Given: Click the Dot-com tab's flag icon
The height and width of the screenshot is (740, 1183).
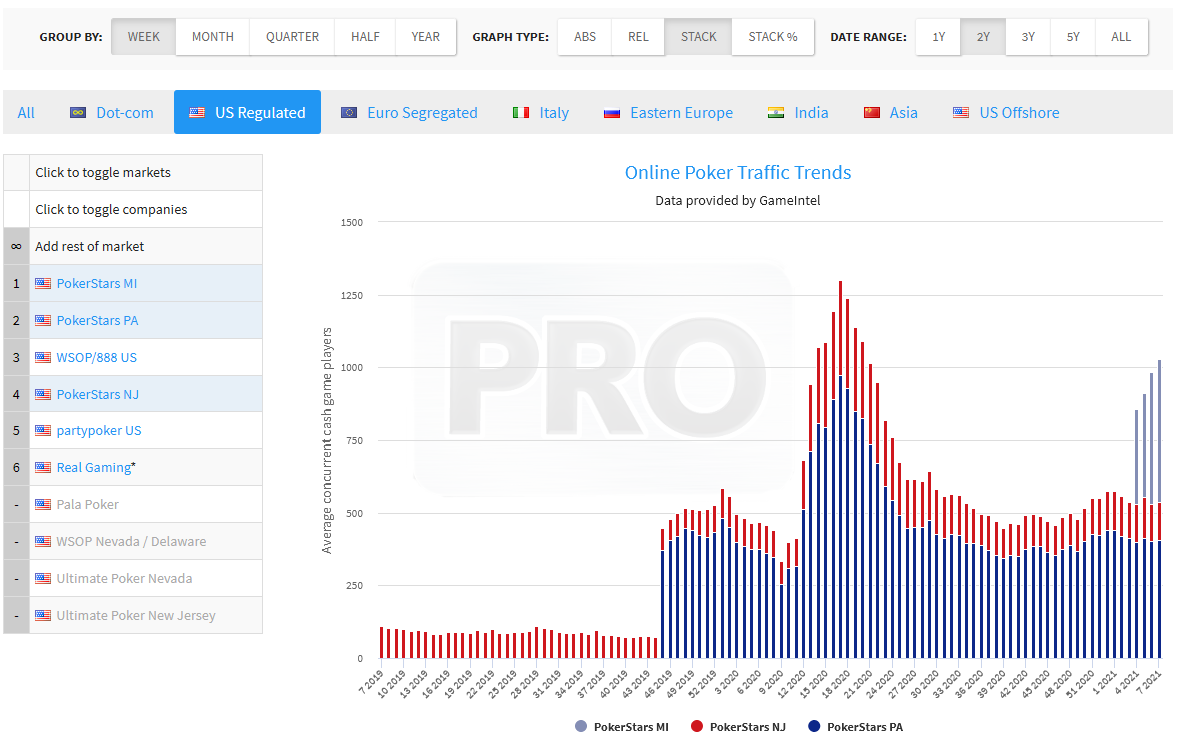Looking at the screenshot, I should pyautogui.click(x=78, y=112).
